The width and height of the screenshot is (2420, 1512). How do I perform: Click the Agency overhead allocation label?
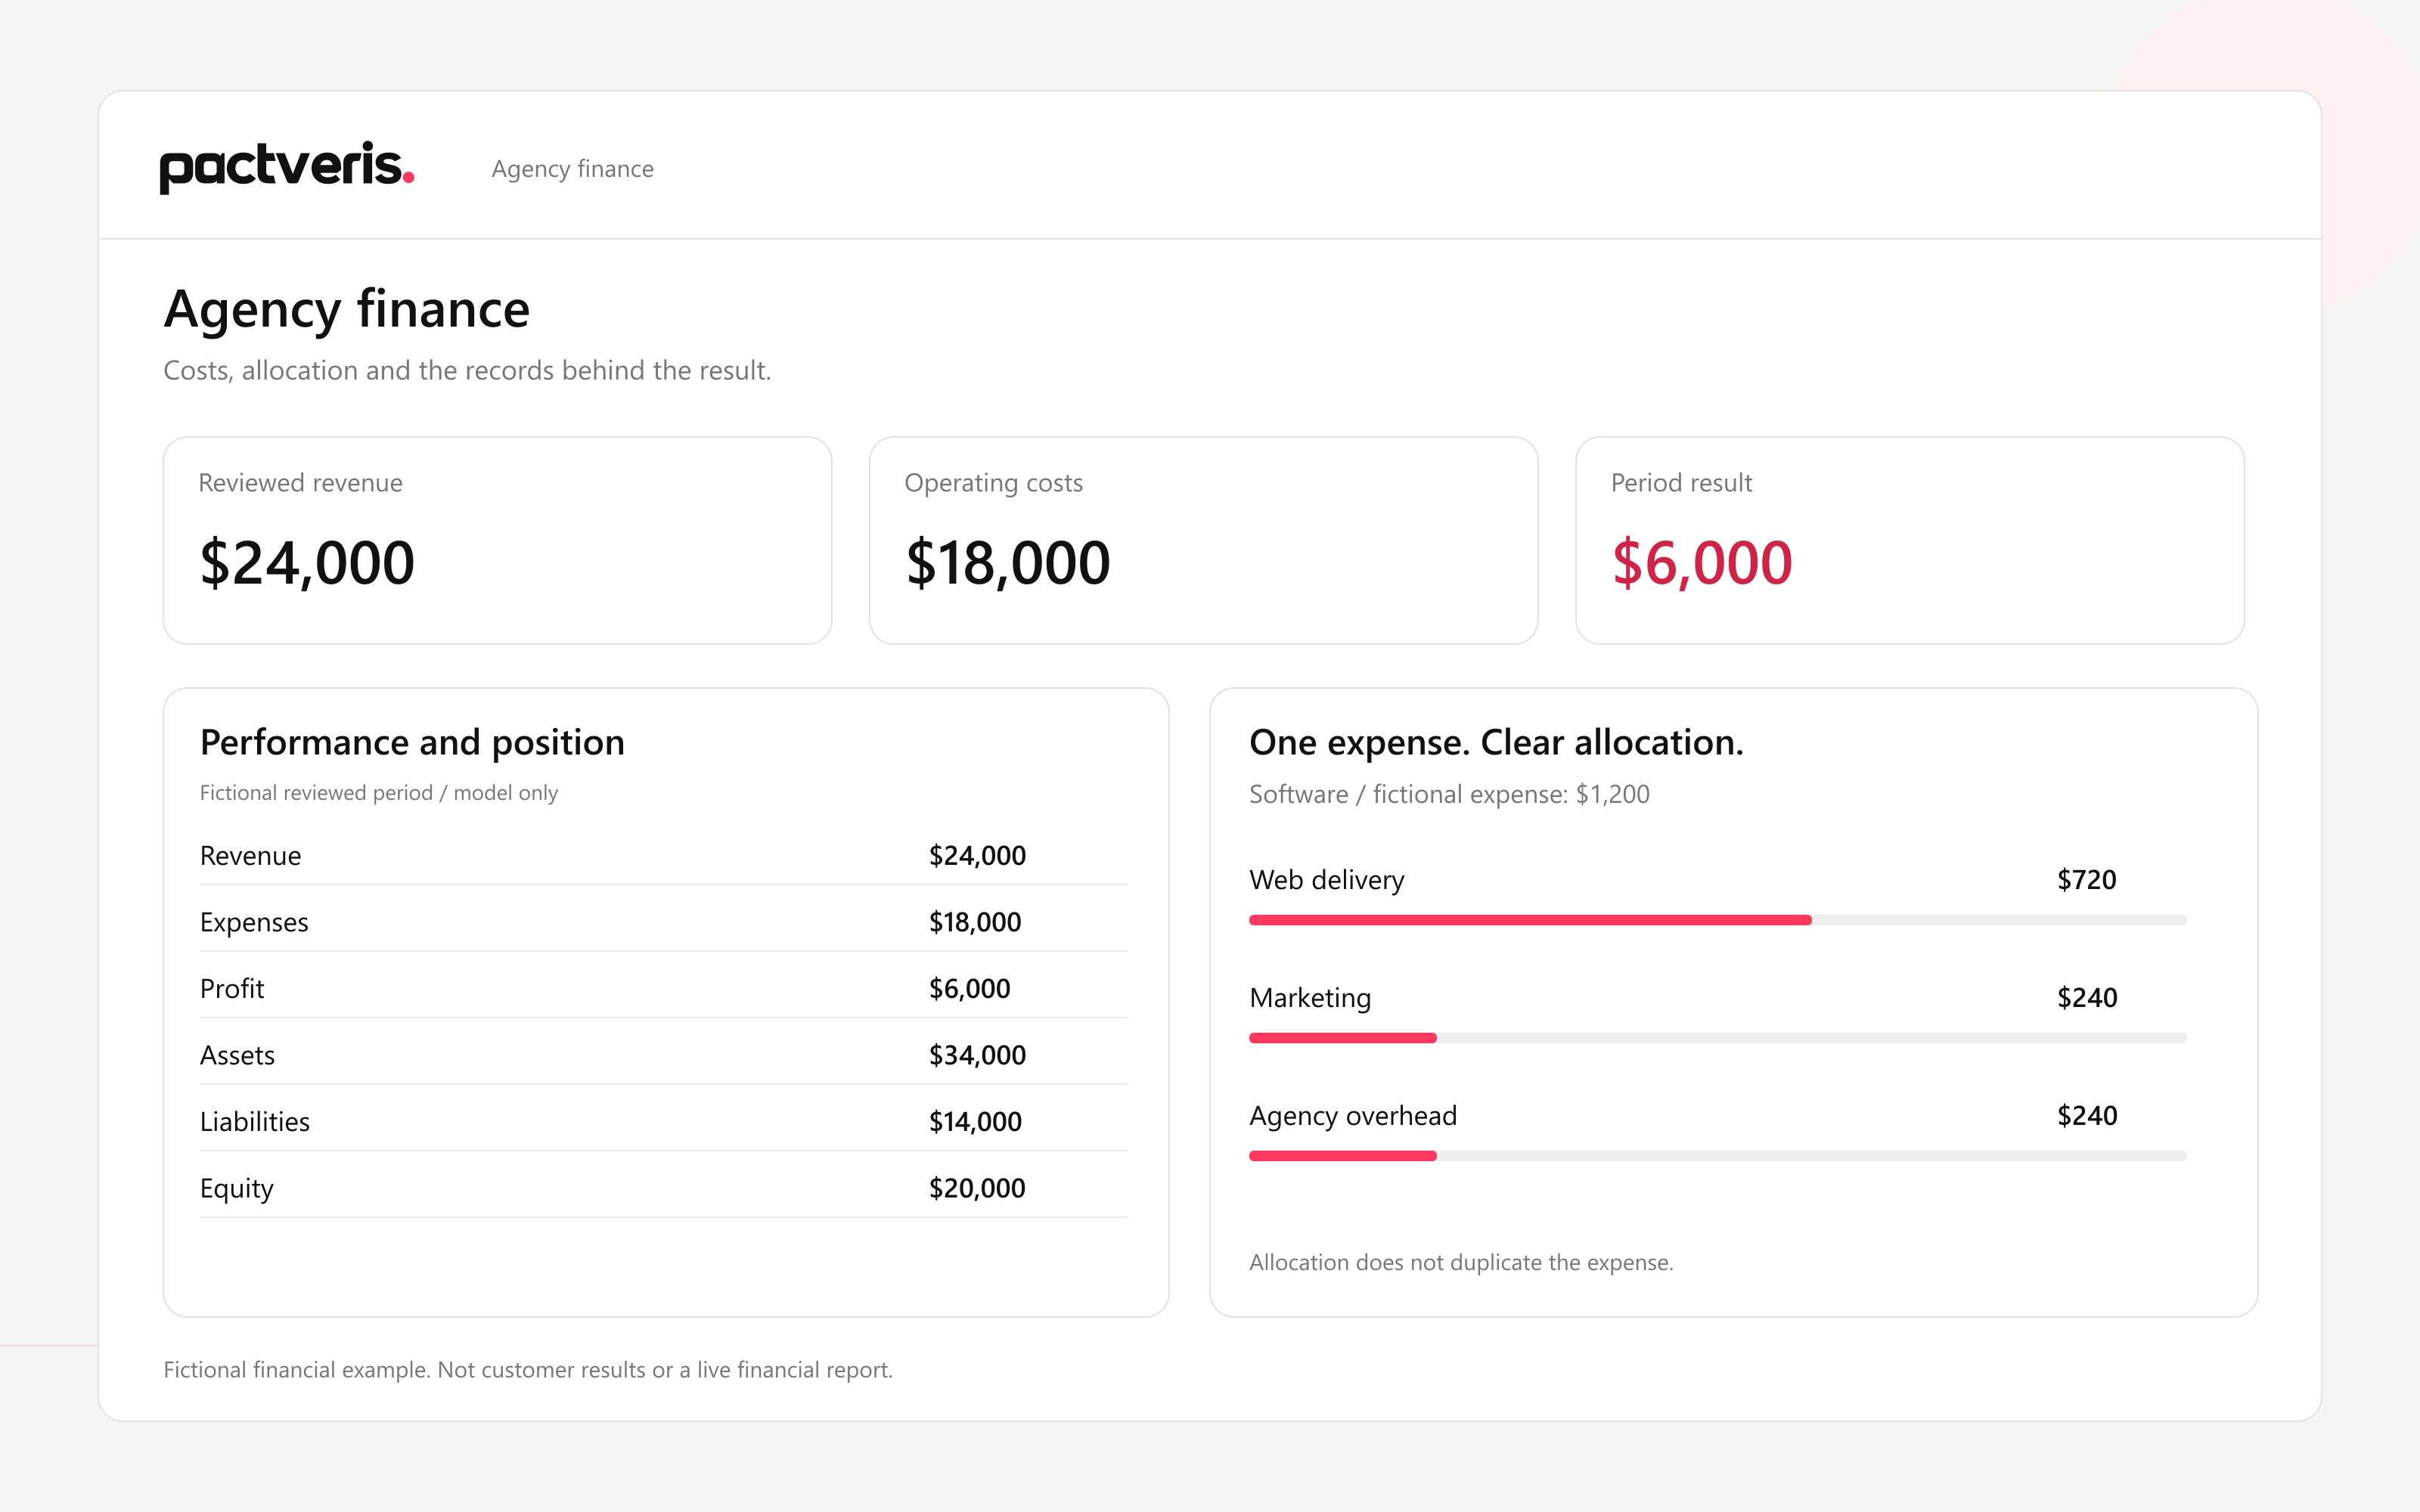1353,1116
